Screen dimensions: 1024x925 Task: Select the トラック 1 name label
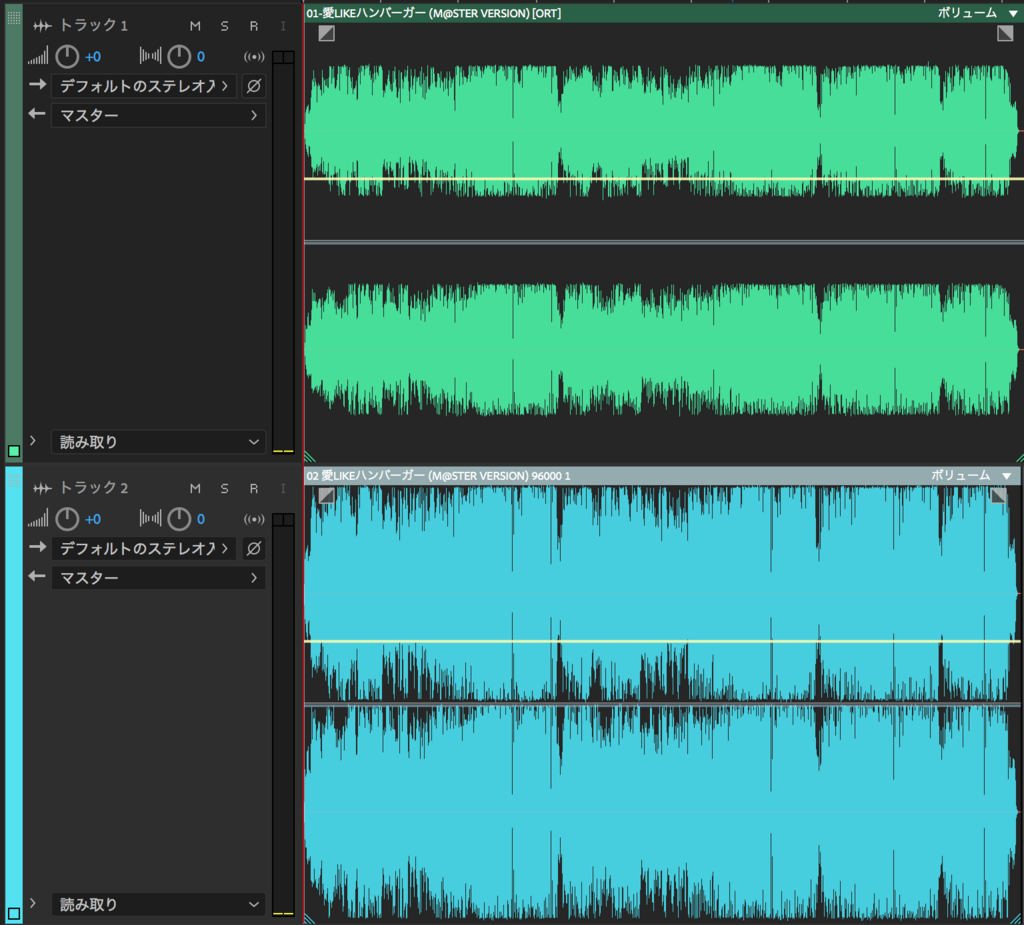pos(93,25)
